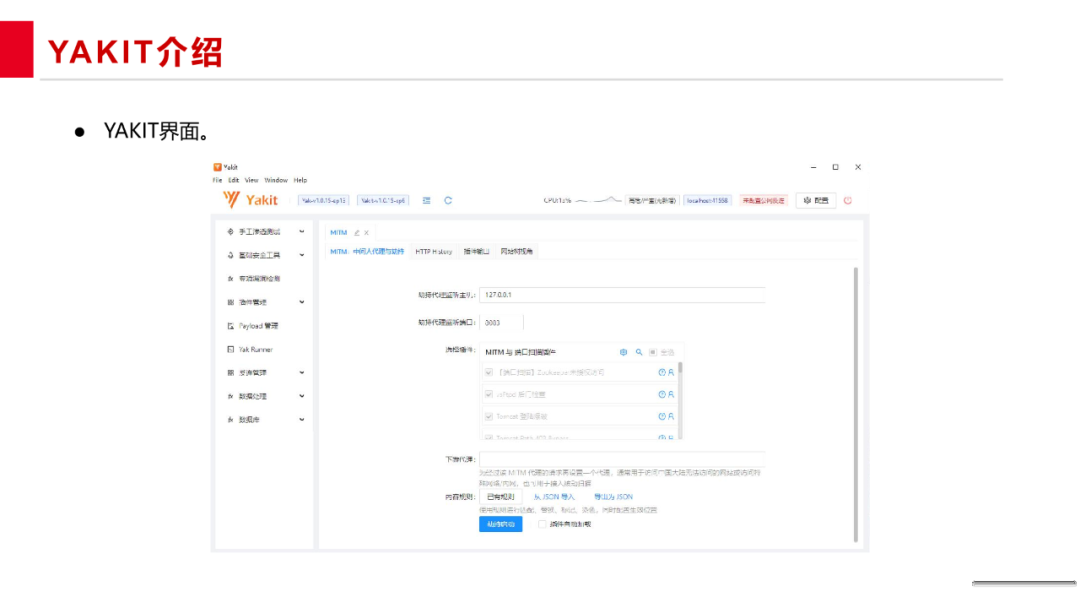The image size is (1080, 608).
Task: Expand the 插件管理 sidebar chevron
Action: 302,302
